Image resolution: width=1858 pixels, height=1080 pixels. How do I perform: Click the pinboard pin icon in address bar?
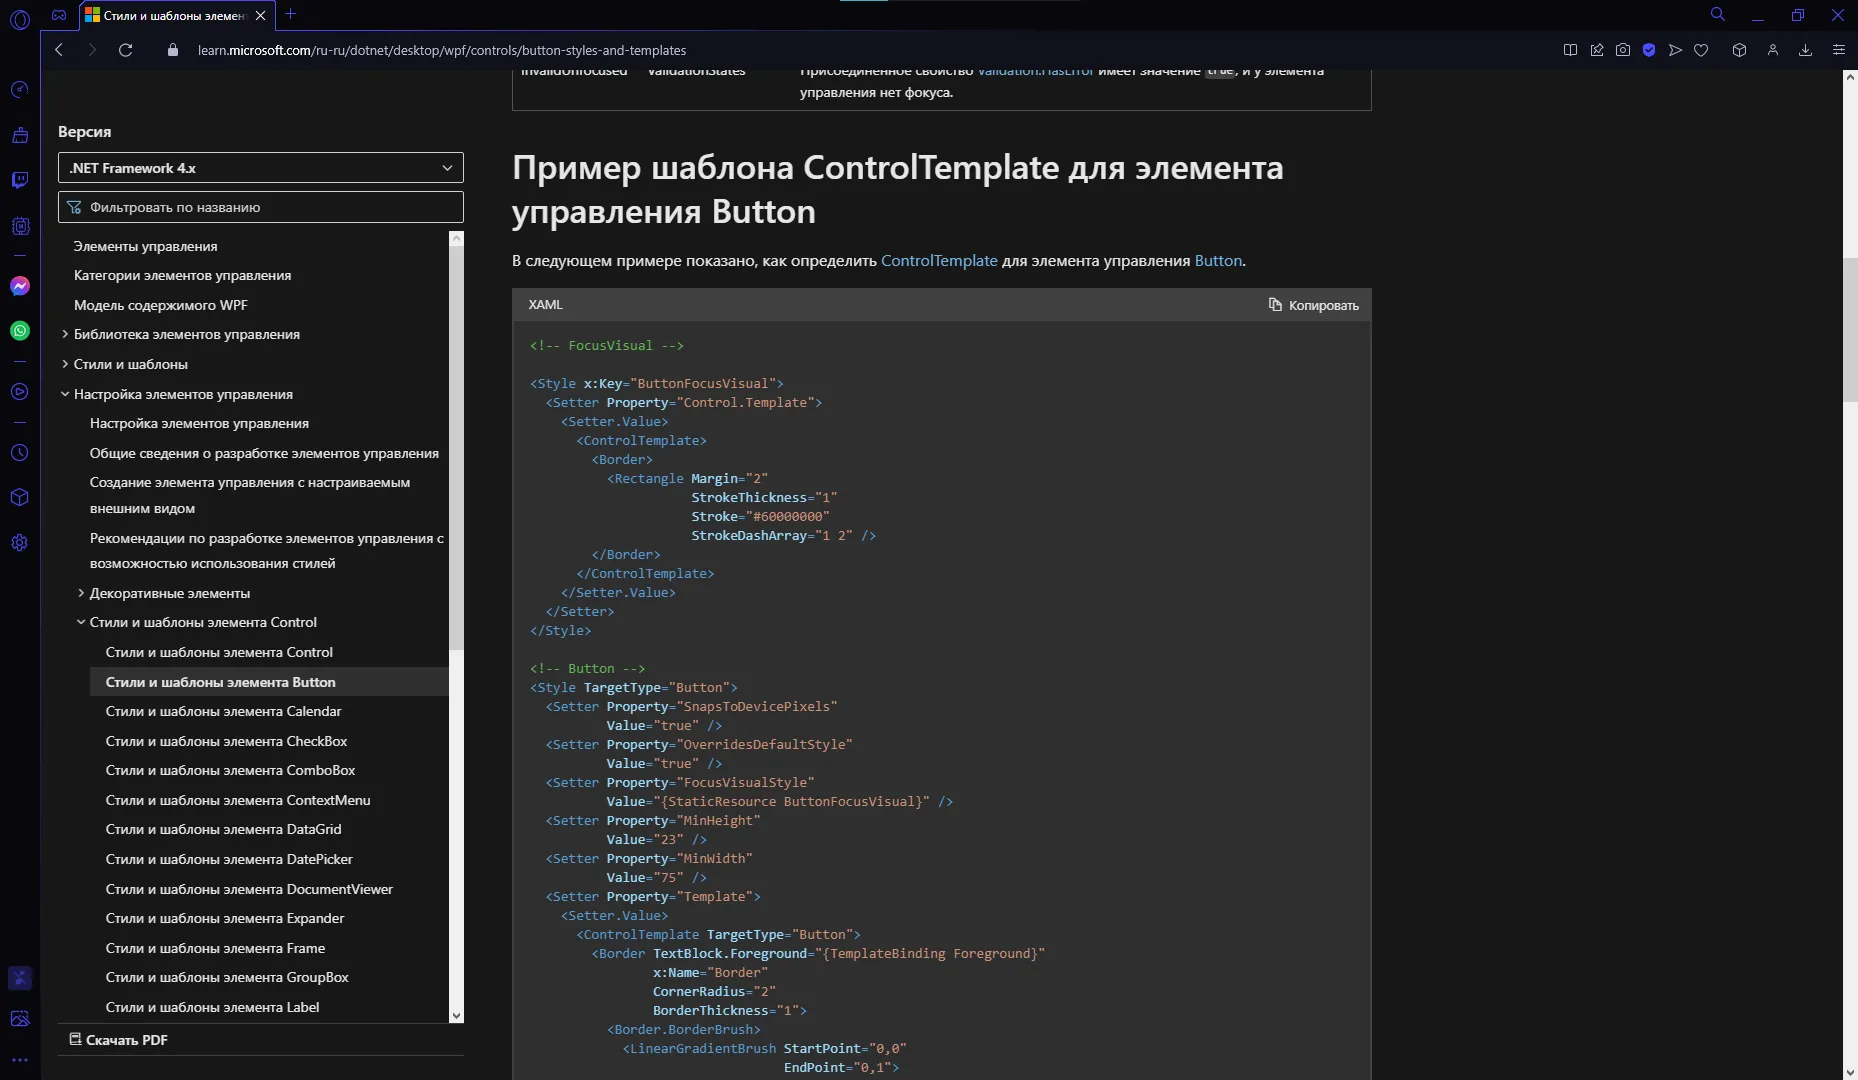pos(1597,50)
